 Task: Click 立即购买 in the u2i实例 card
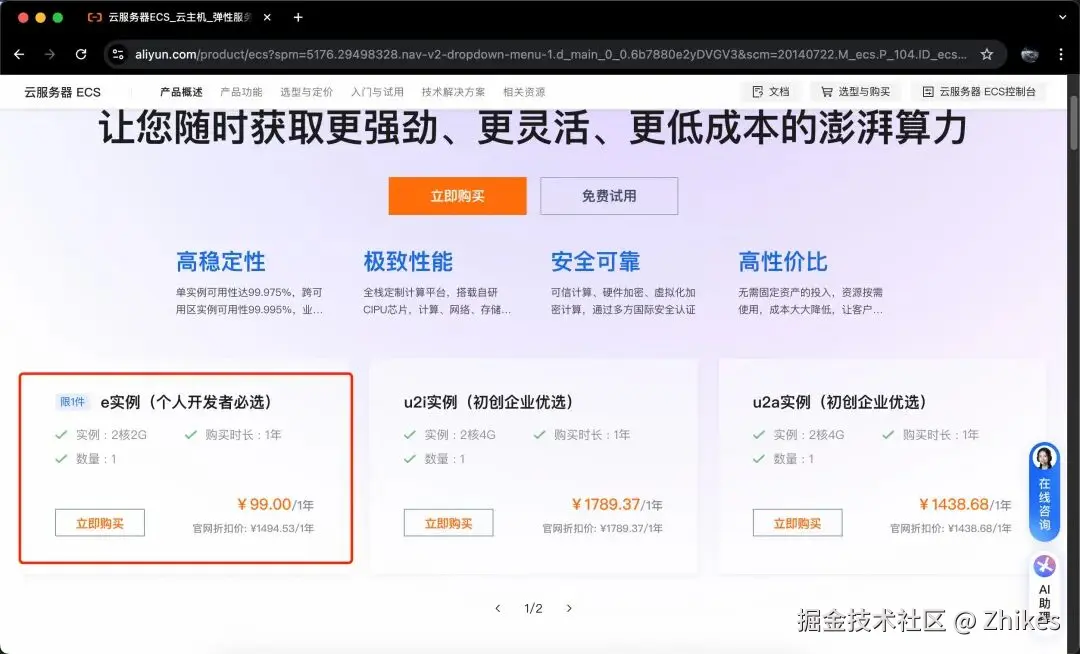[x=448, y=523]
